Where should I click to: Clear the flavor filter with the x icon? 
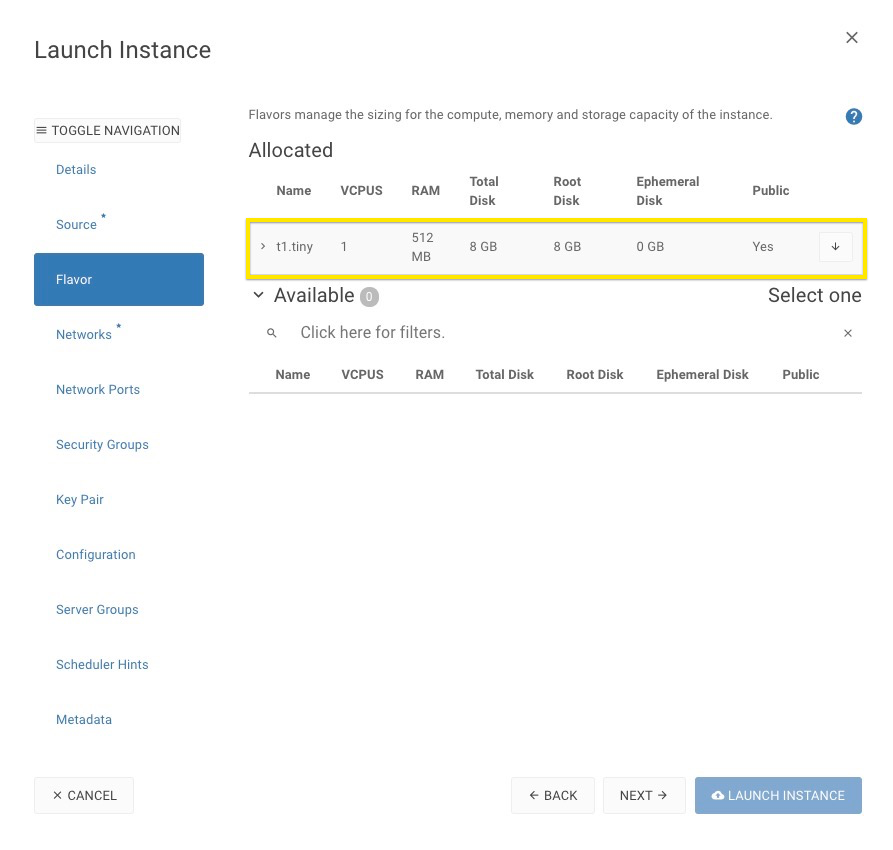coord(847,333)
